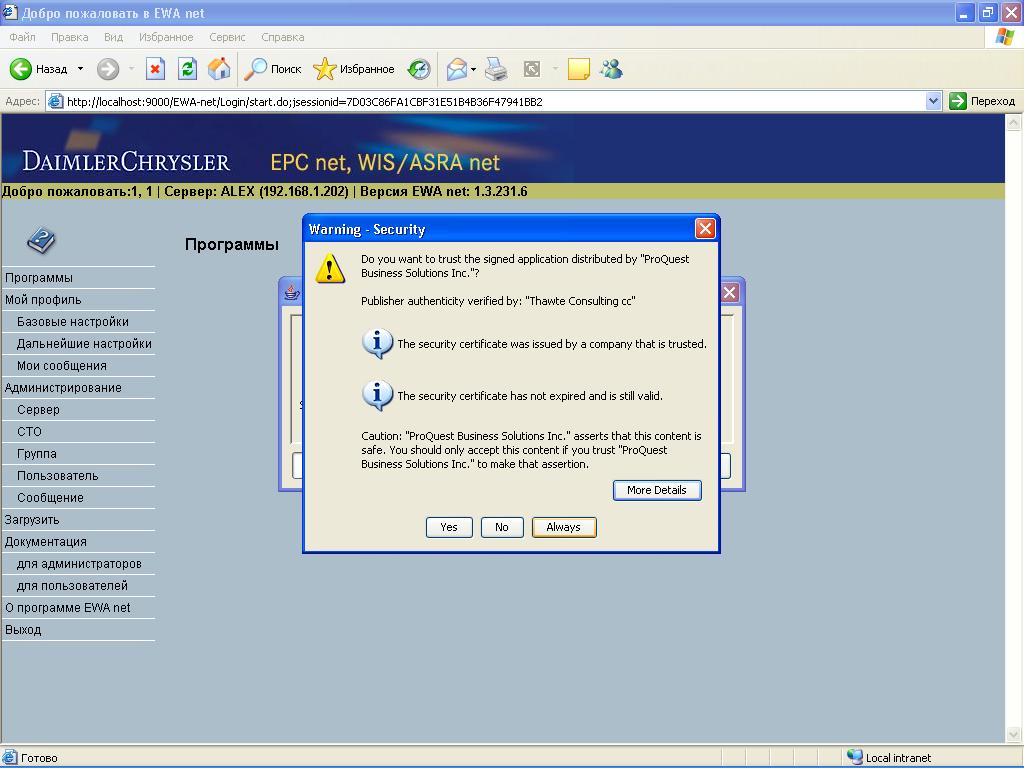
Task: Click the yellow warning triangle icon
Action: [330, 268]
